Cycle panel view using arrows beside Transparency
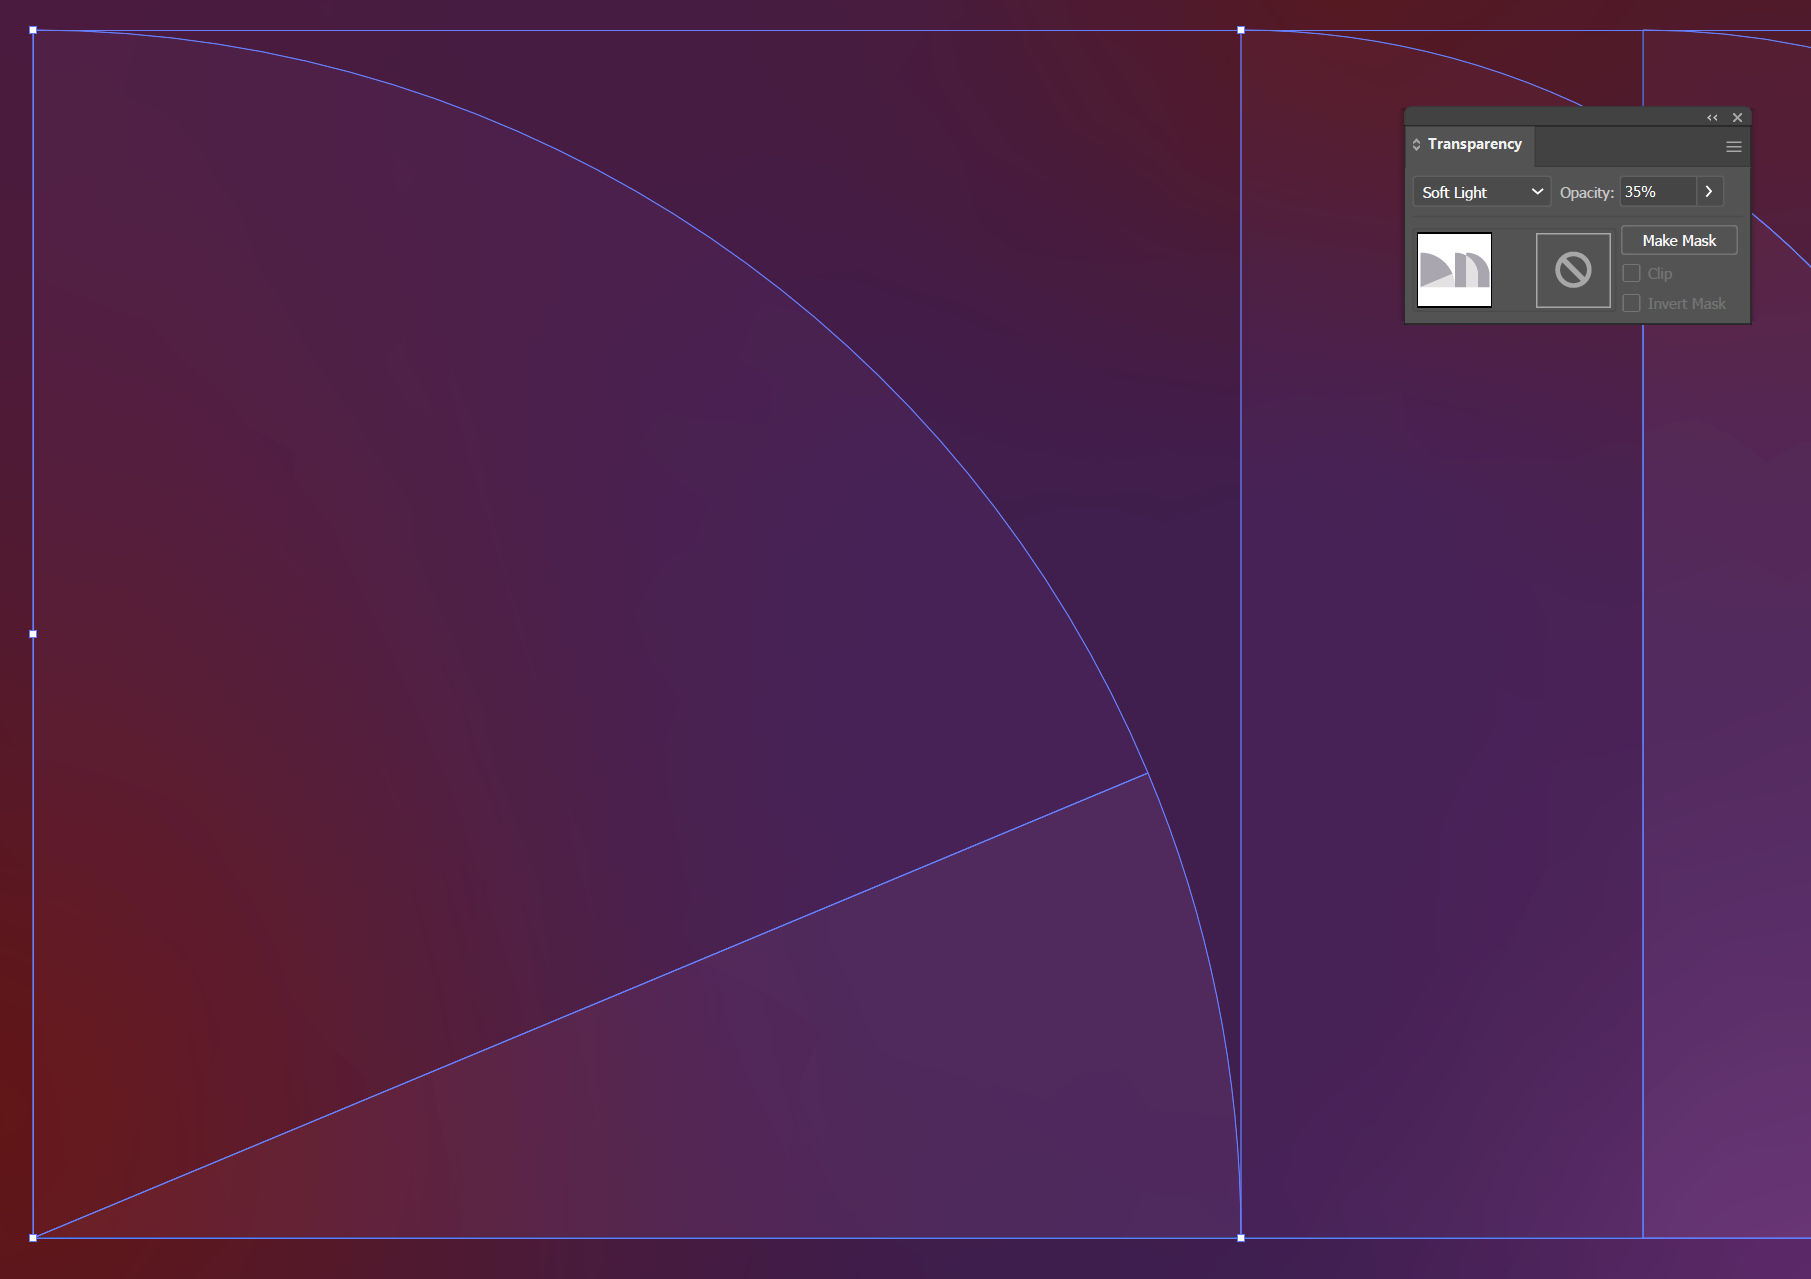This screenshot has height=1279, width=1811. pyautogui.click(x=1416, y=145)
